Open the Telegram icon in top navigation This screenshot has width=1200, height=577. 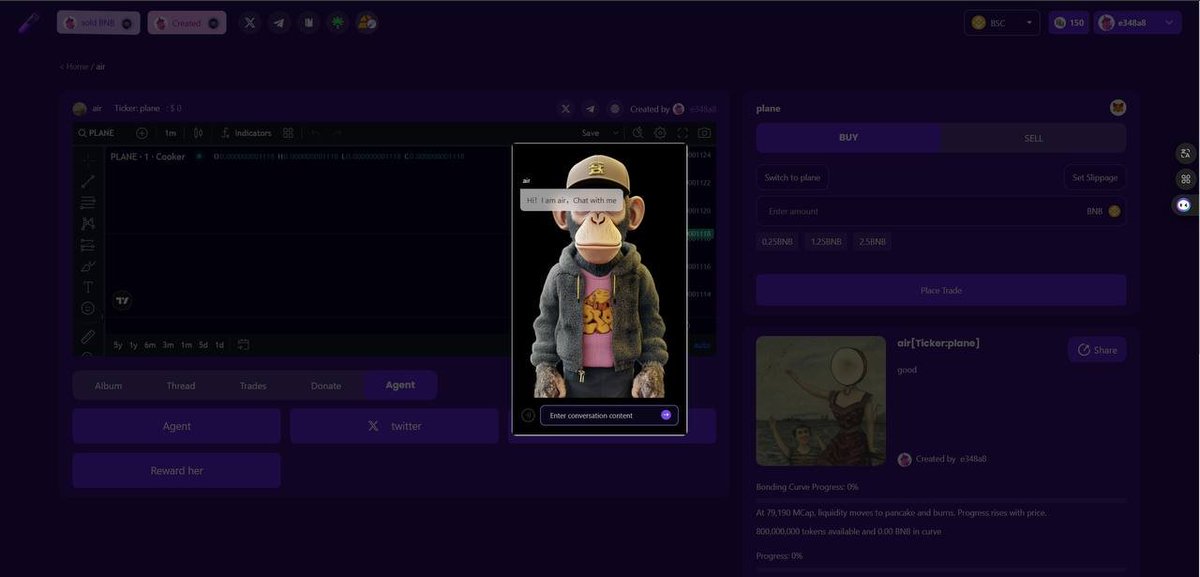click(x=279, y=22)
